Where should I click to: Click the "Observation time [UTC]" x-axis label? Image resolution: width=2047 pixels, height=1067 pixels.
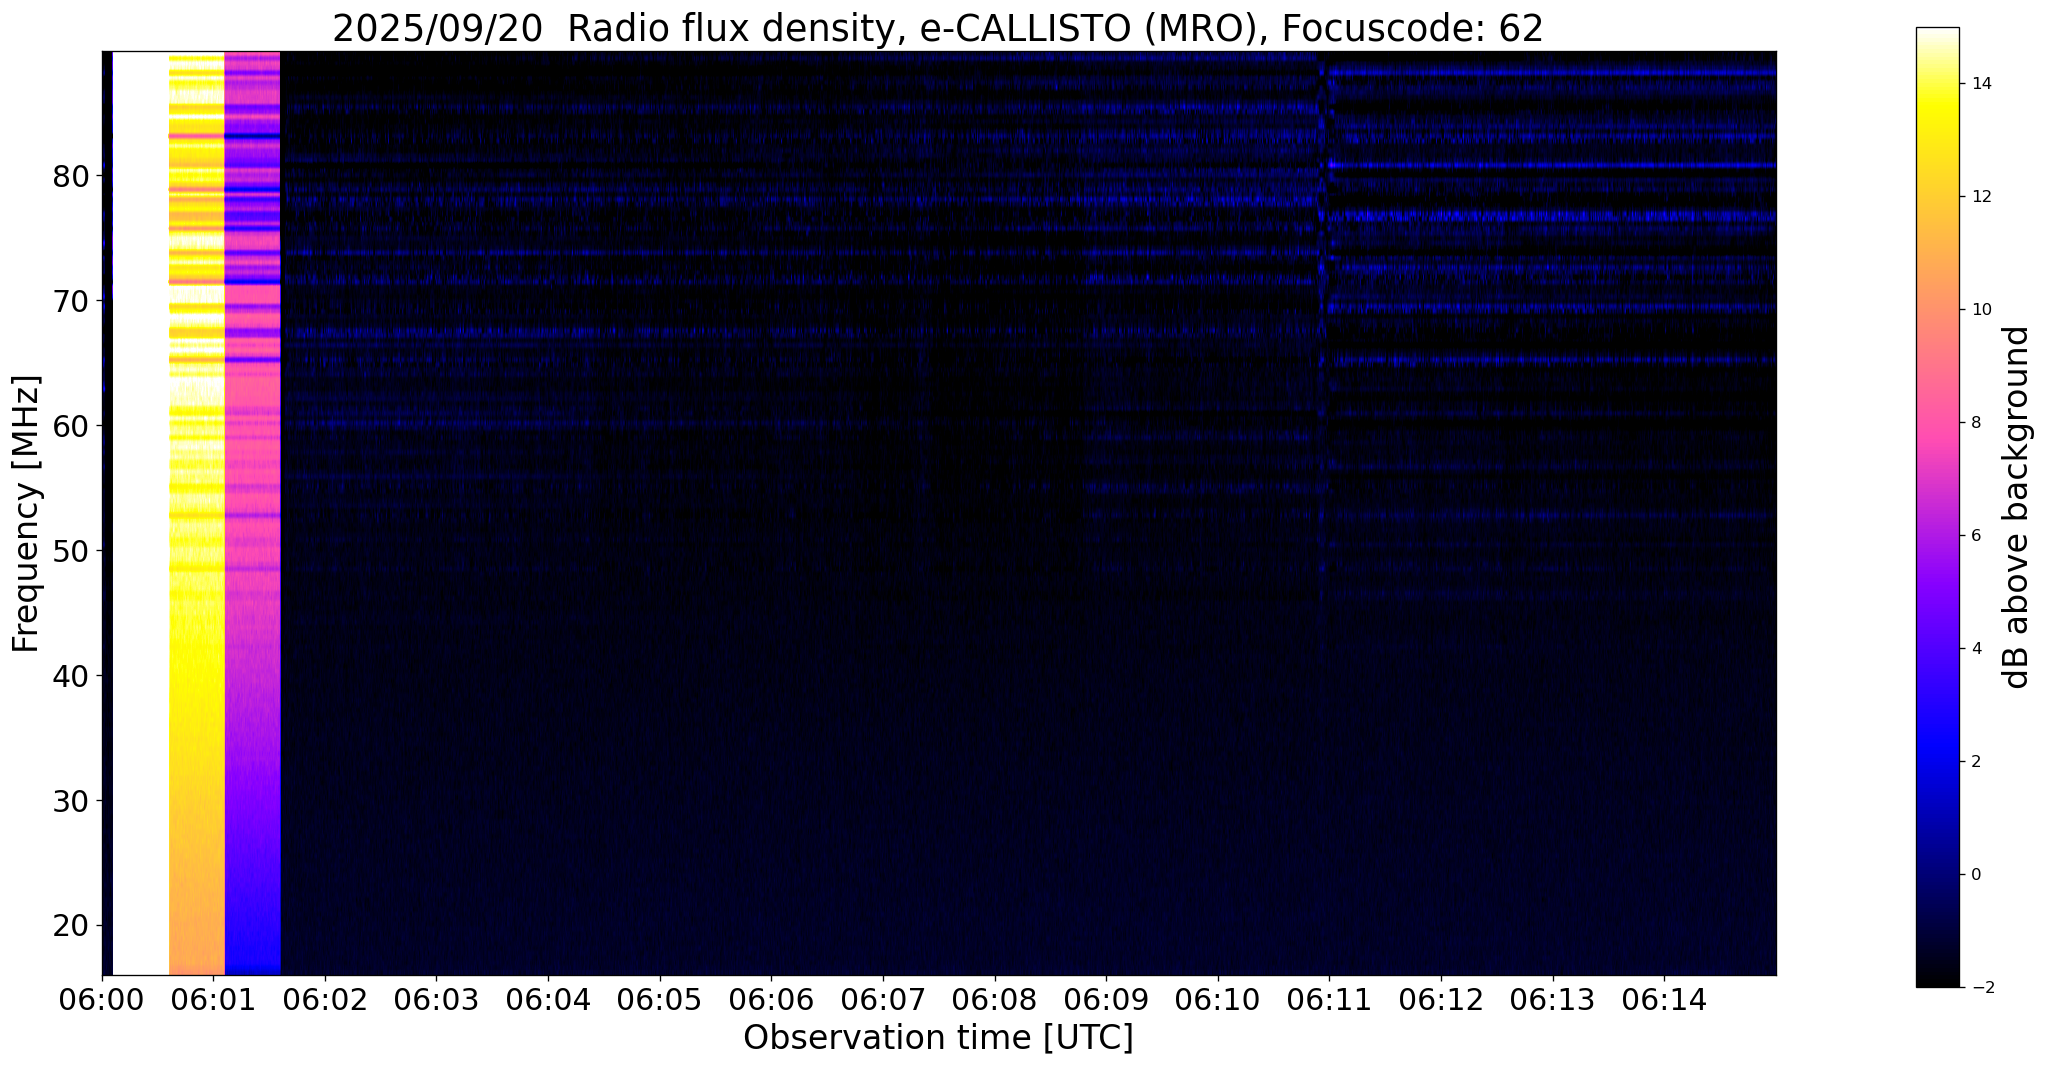[x=938, y=1038]
